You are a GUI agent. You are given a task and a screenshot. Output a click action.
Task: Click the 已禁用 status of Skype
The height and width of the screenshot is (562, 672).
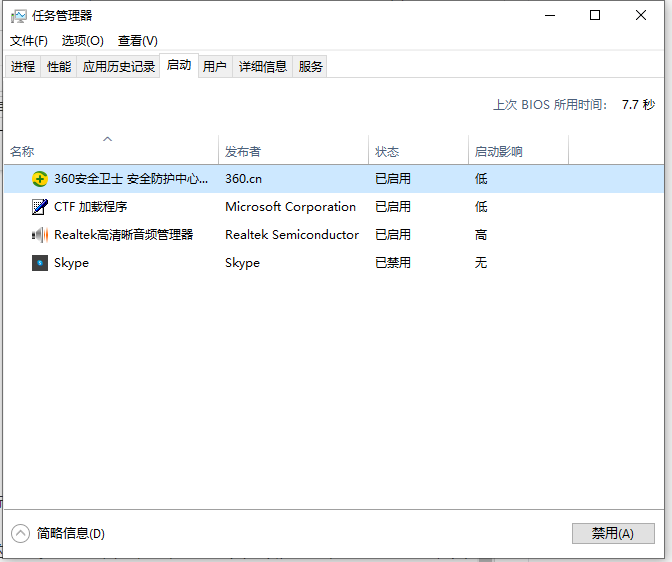point(393,263)
